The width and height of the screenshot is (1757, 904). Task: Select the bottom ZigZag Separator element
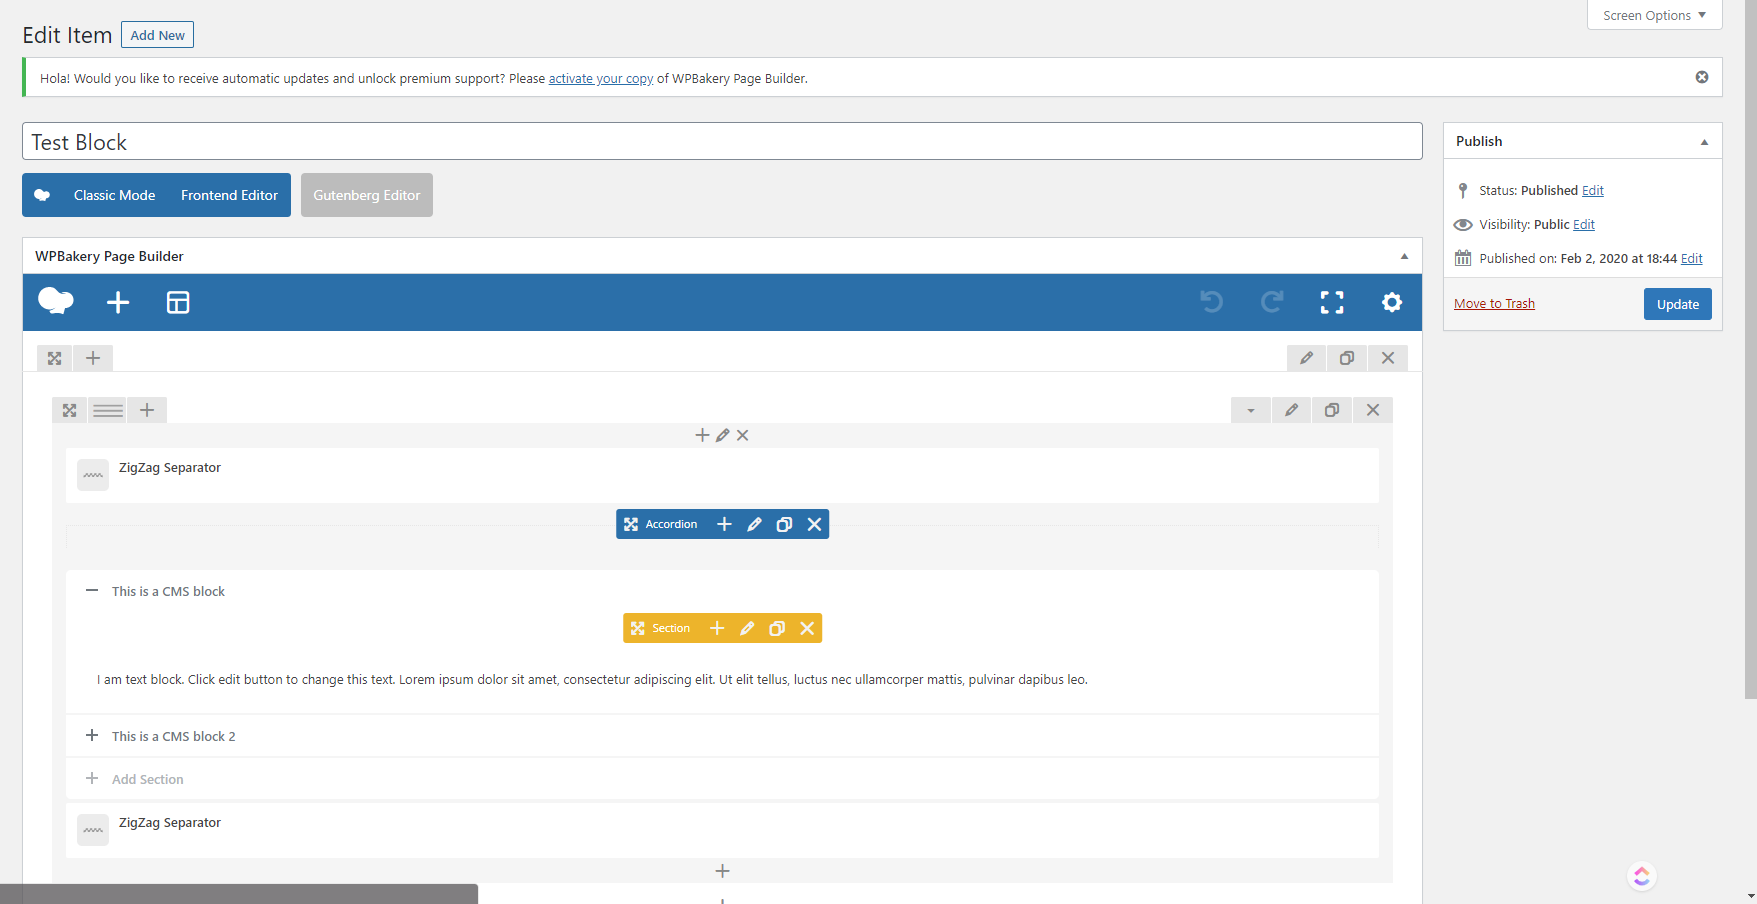[722, 830]
